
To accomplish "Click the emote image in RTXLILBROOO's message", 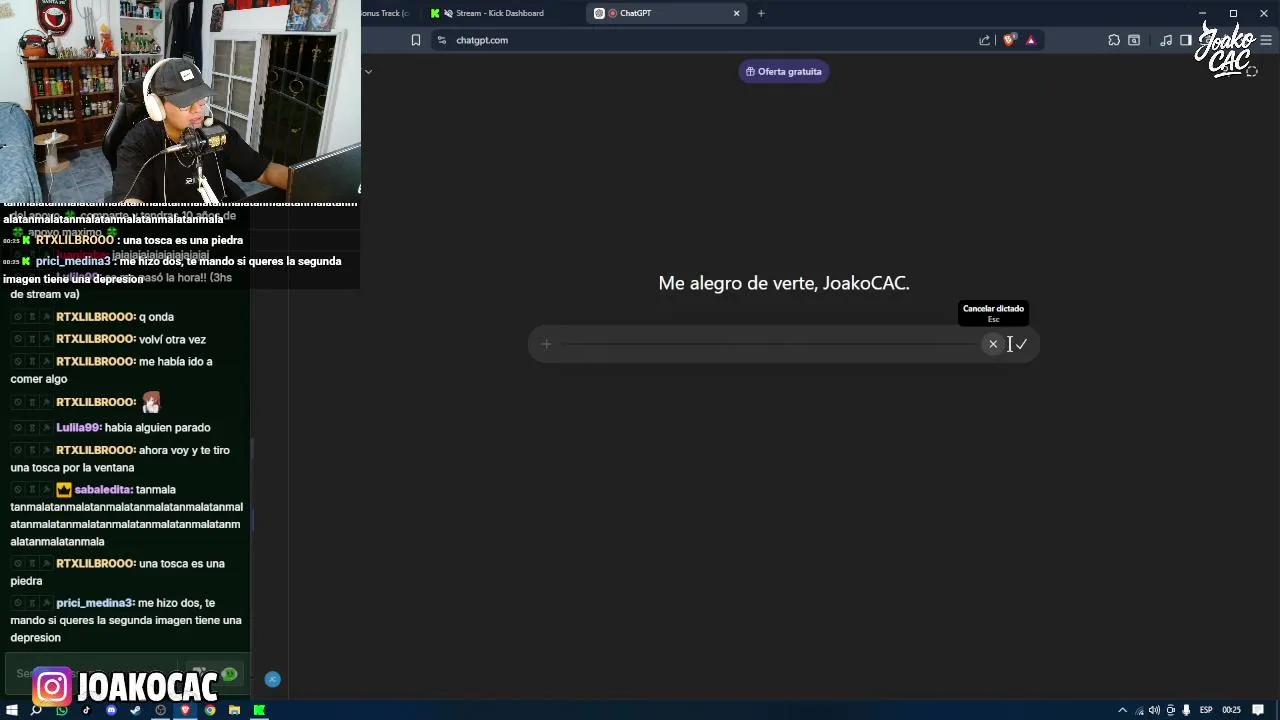I will click(x=150, y=402).
